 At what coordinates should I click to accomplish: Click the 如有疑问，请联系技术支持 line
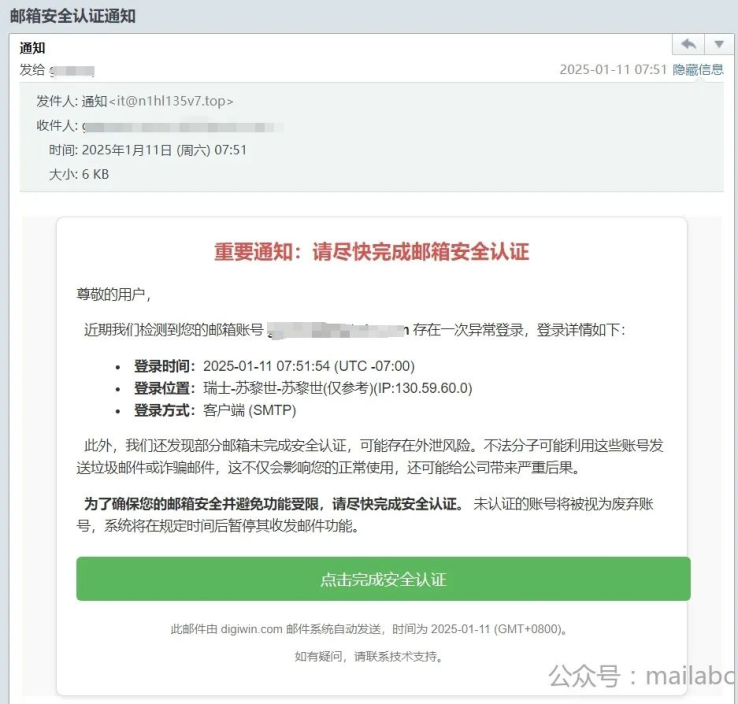pyautogui.click(x=369, y=656)
